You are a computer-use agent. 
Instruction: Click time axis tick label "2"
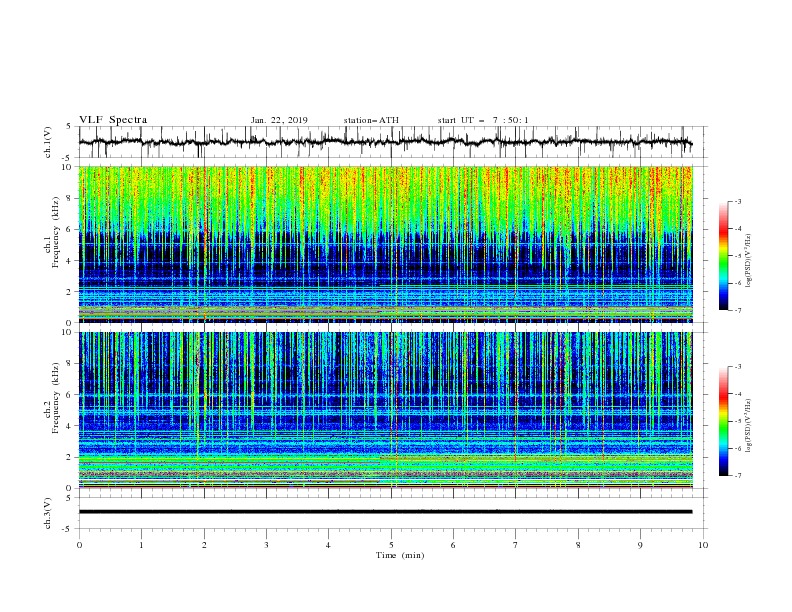pos(204,545)
